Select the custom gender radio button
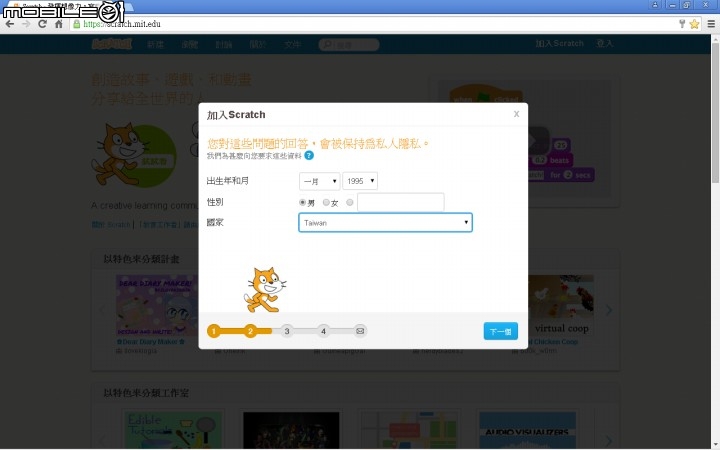The width and height of the screenshot is (720, 450). click(x=350, y=202)
